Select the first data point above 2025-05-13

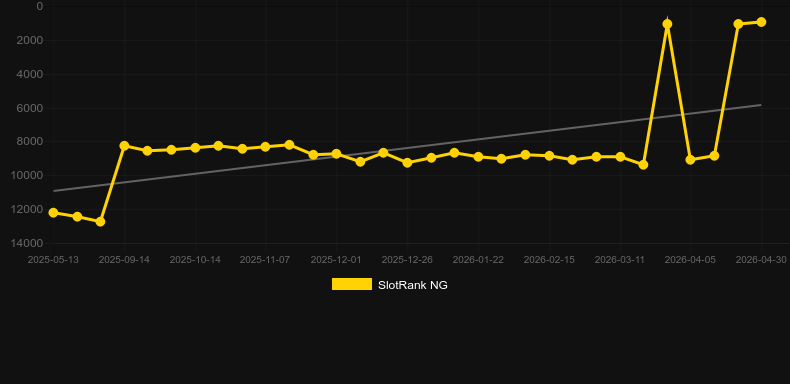(x=53, y=213)
